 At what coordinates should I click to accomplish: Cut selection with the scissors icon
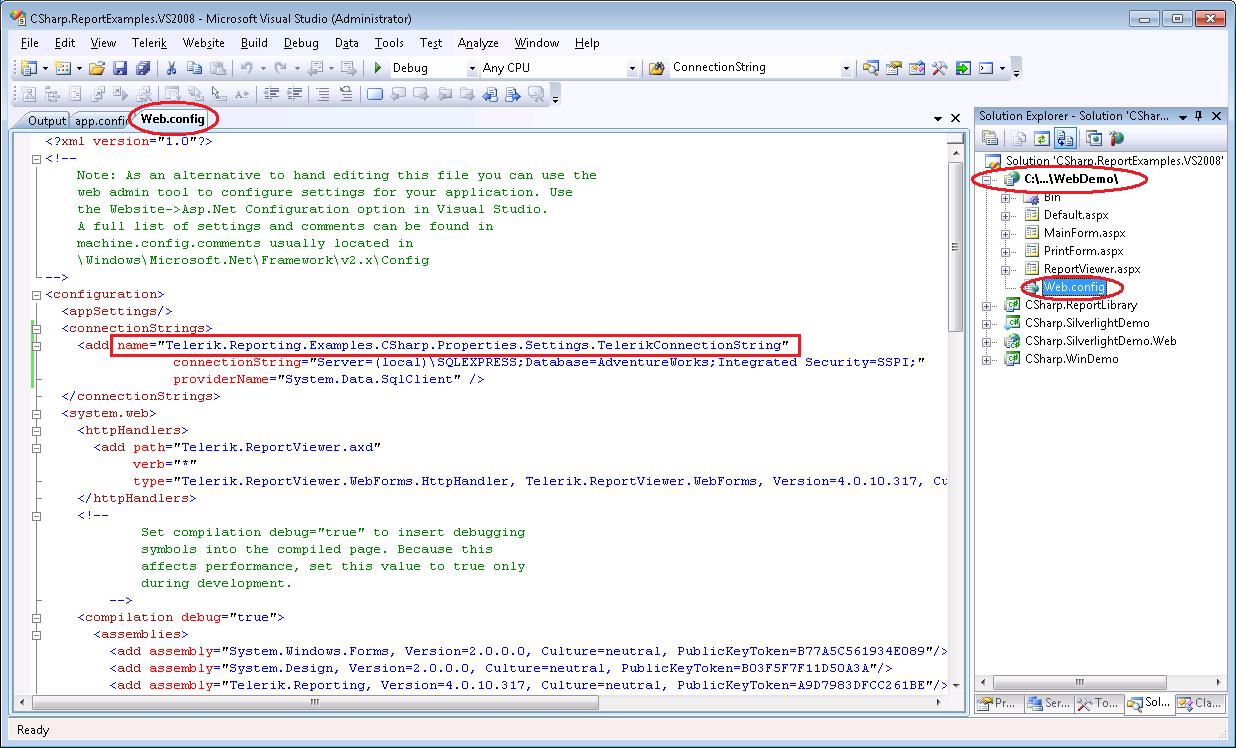(171, 68)
